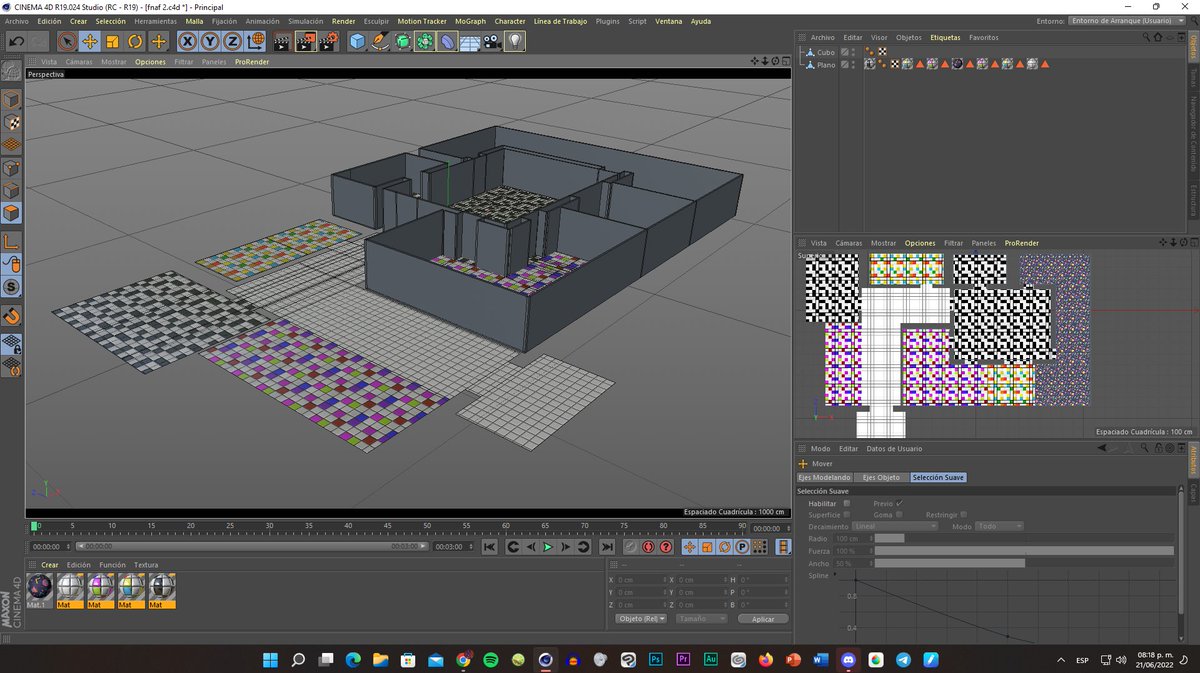1200x673 pixels.
Task: Select the Mat.1 material thumbnail
Action: coord(39,591)
